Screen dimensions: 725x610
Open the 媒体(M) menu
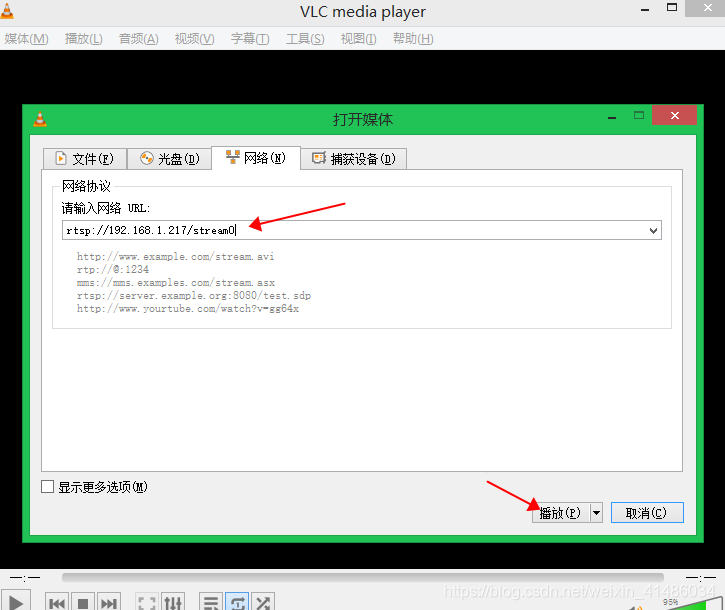[26, 39]
